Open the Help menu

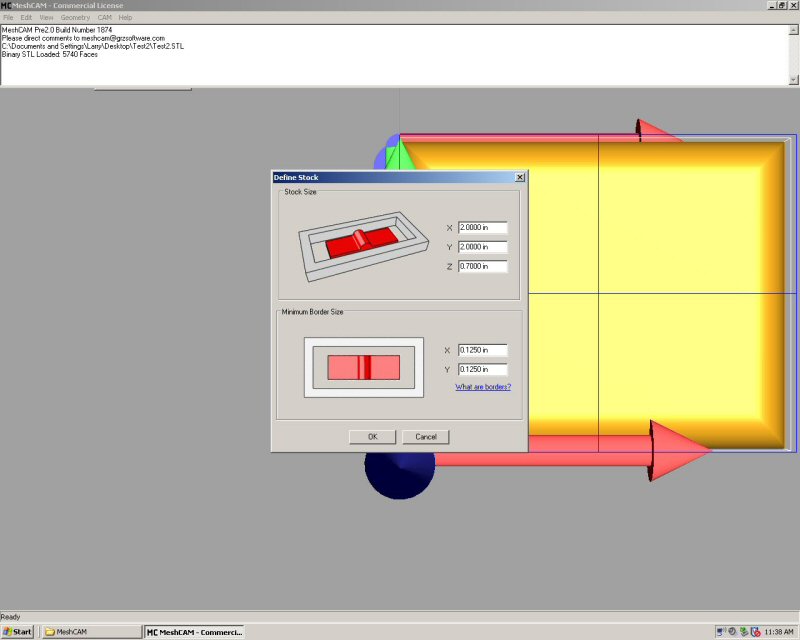tap(125, 17)
